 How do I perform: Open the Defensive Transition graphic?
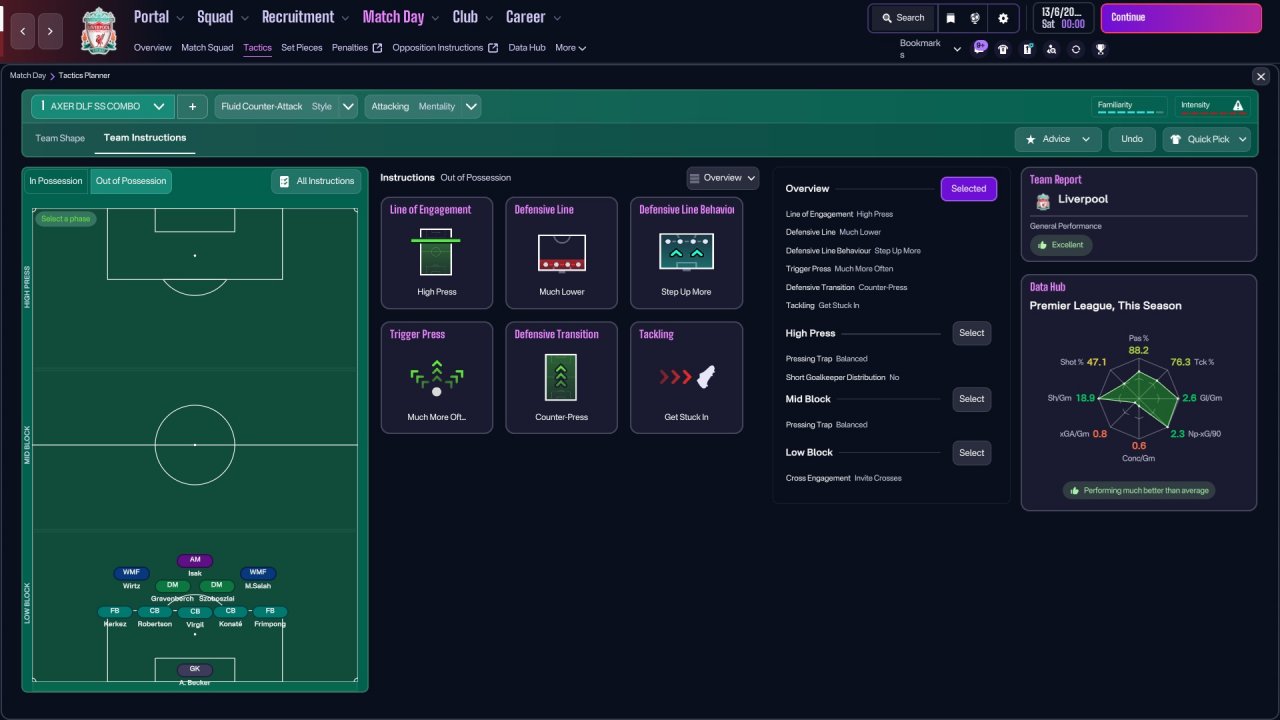[561, 377]
